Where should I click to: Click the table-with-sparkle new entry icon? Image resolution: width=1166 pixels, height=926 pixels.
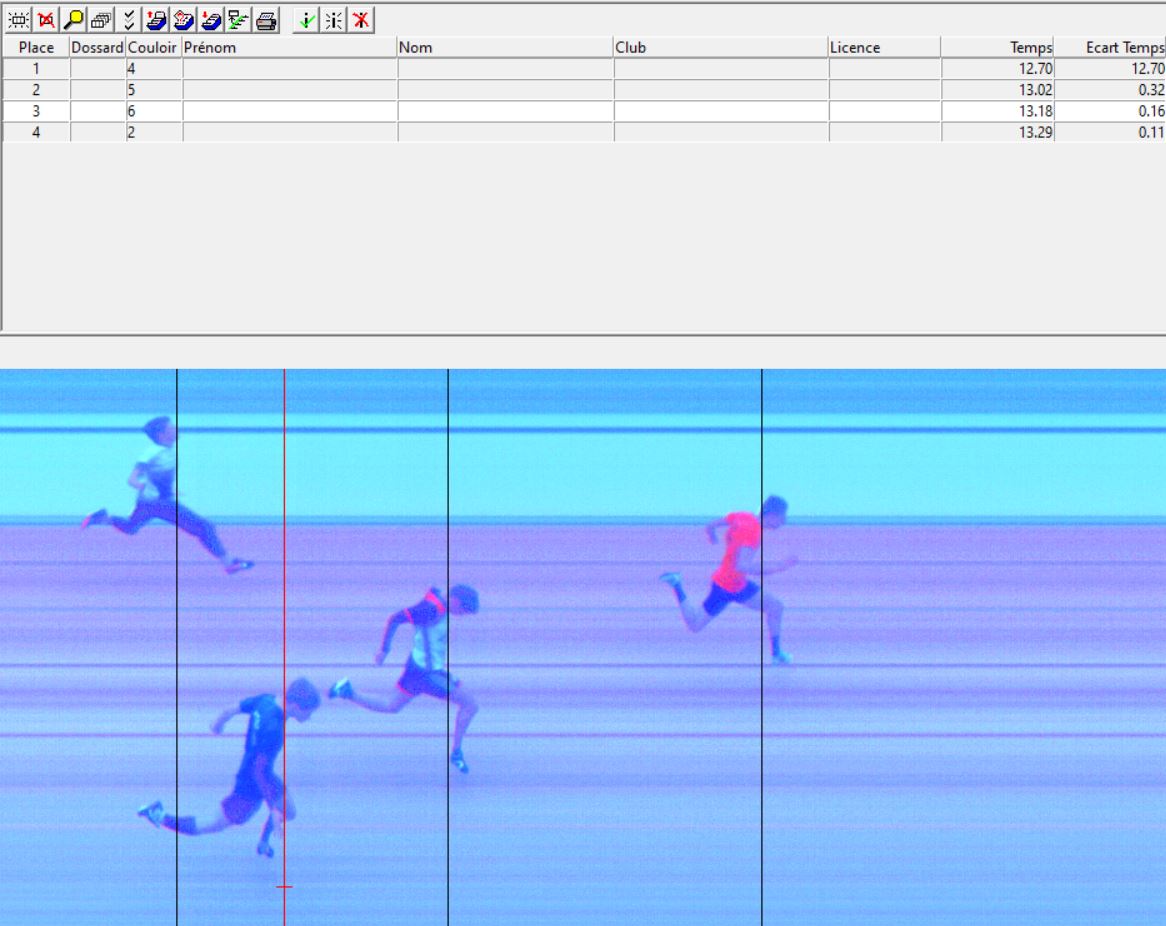18,20
